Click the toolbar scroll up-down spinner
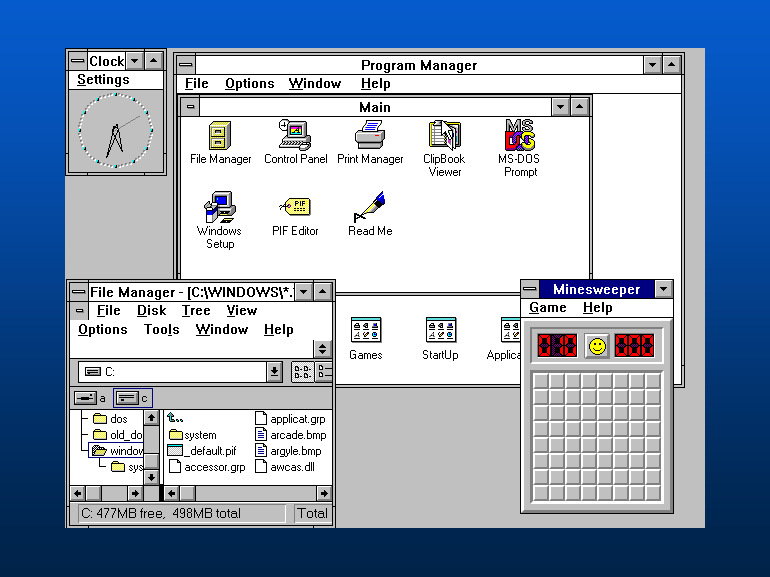Screen dimensions: 770x577 (x=322, y=349)
